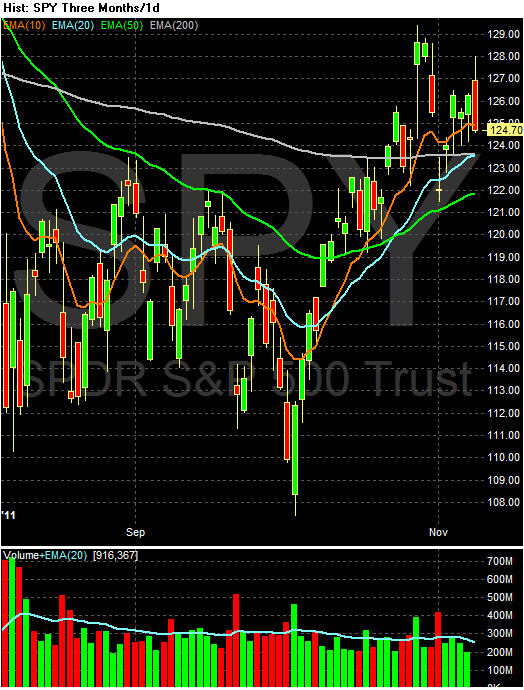
Task: Click the 116.00 price axis label
Action: click(x=504, y=324)
